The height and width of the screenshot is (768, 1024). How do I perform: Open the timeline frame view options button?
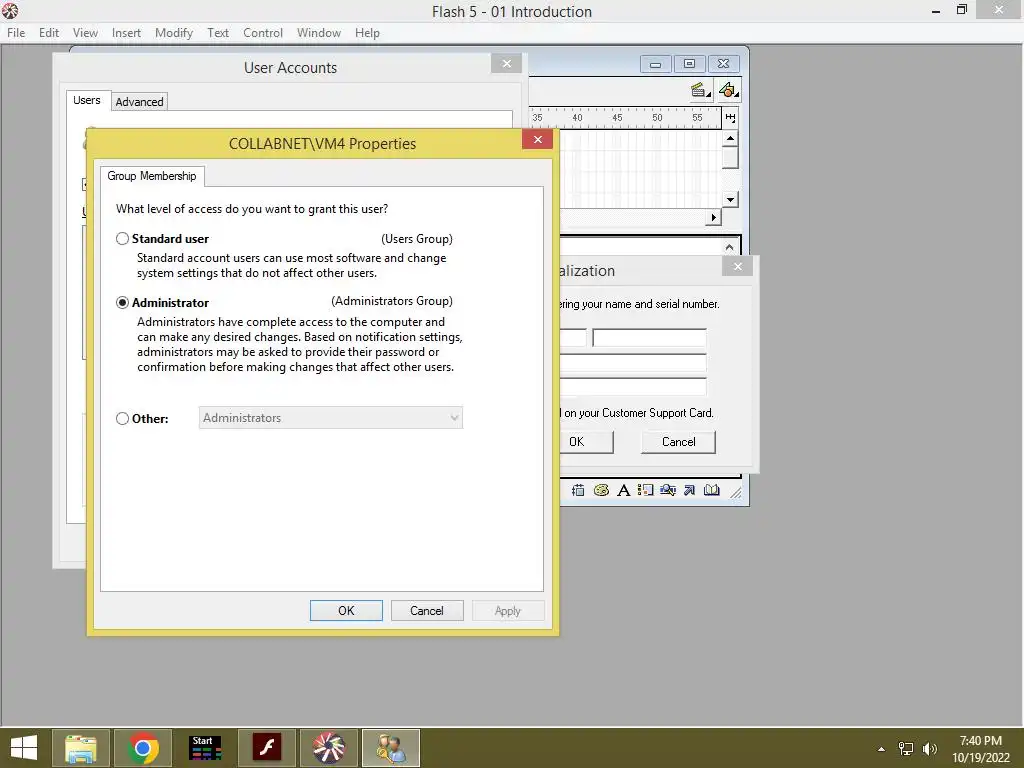point(730,118)
